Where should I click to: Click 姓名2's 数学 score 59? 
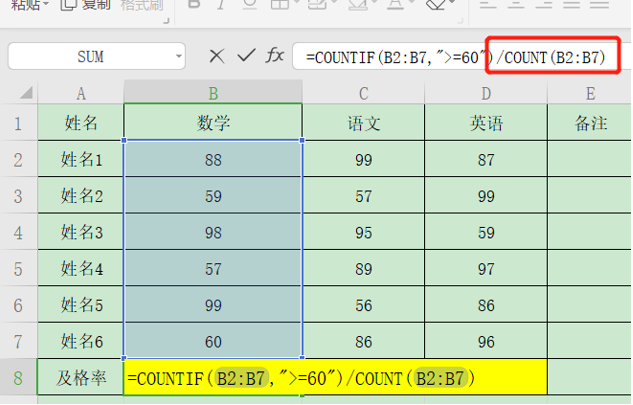tap(213, 195)
